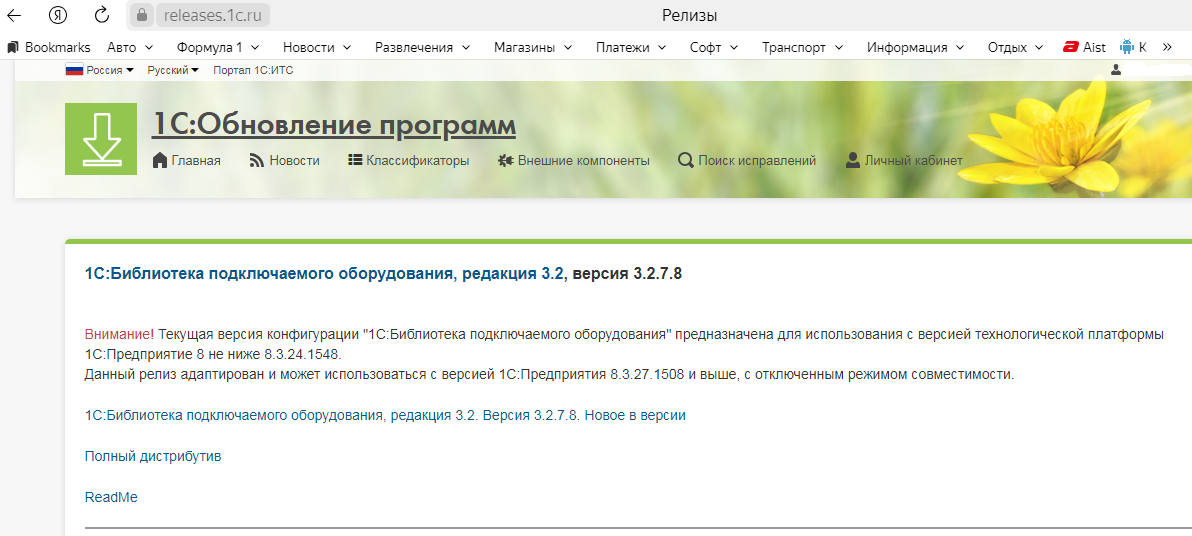Click the browser back arrow

[x=14, y=15]
